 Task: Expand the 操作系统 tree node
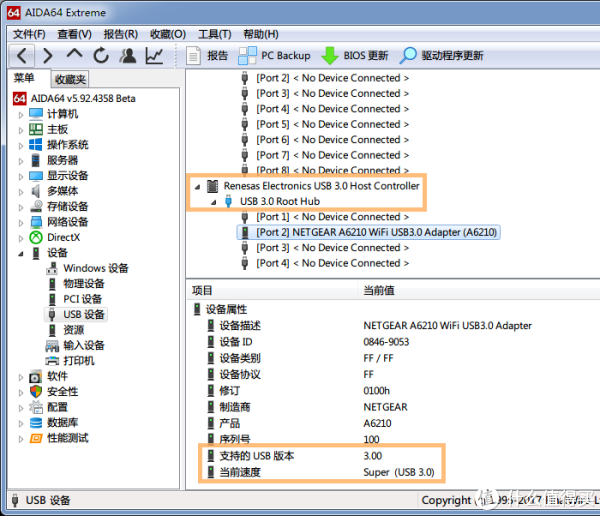[x=21, y=145]
